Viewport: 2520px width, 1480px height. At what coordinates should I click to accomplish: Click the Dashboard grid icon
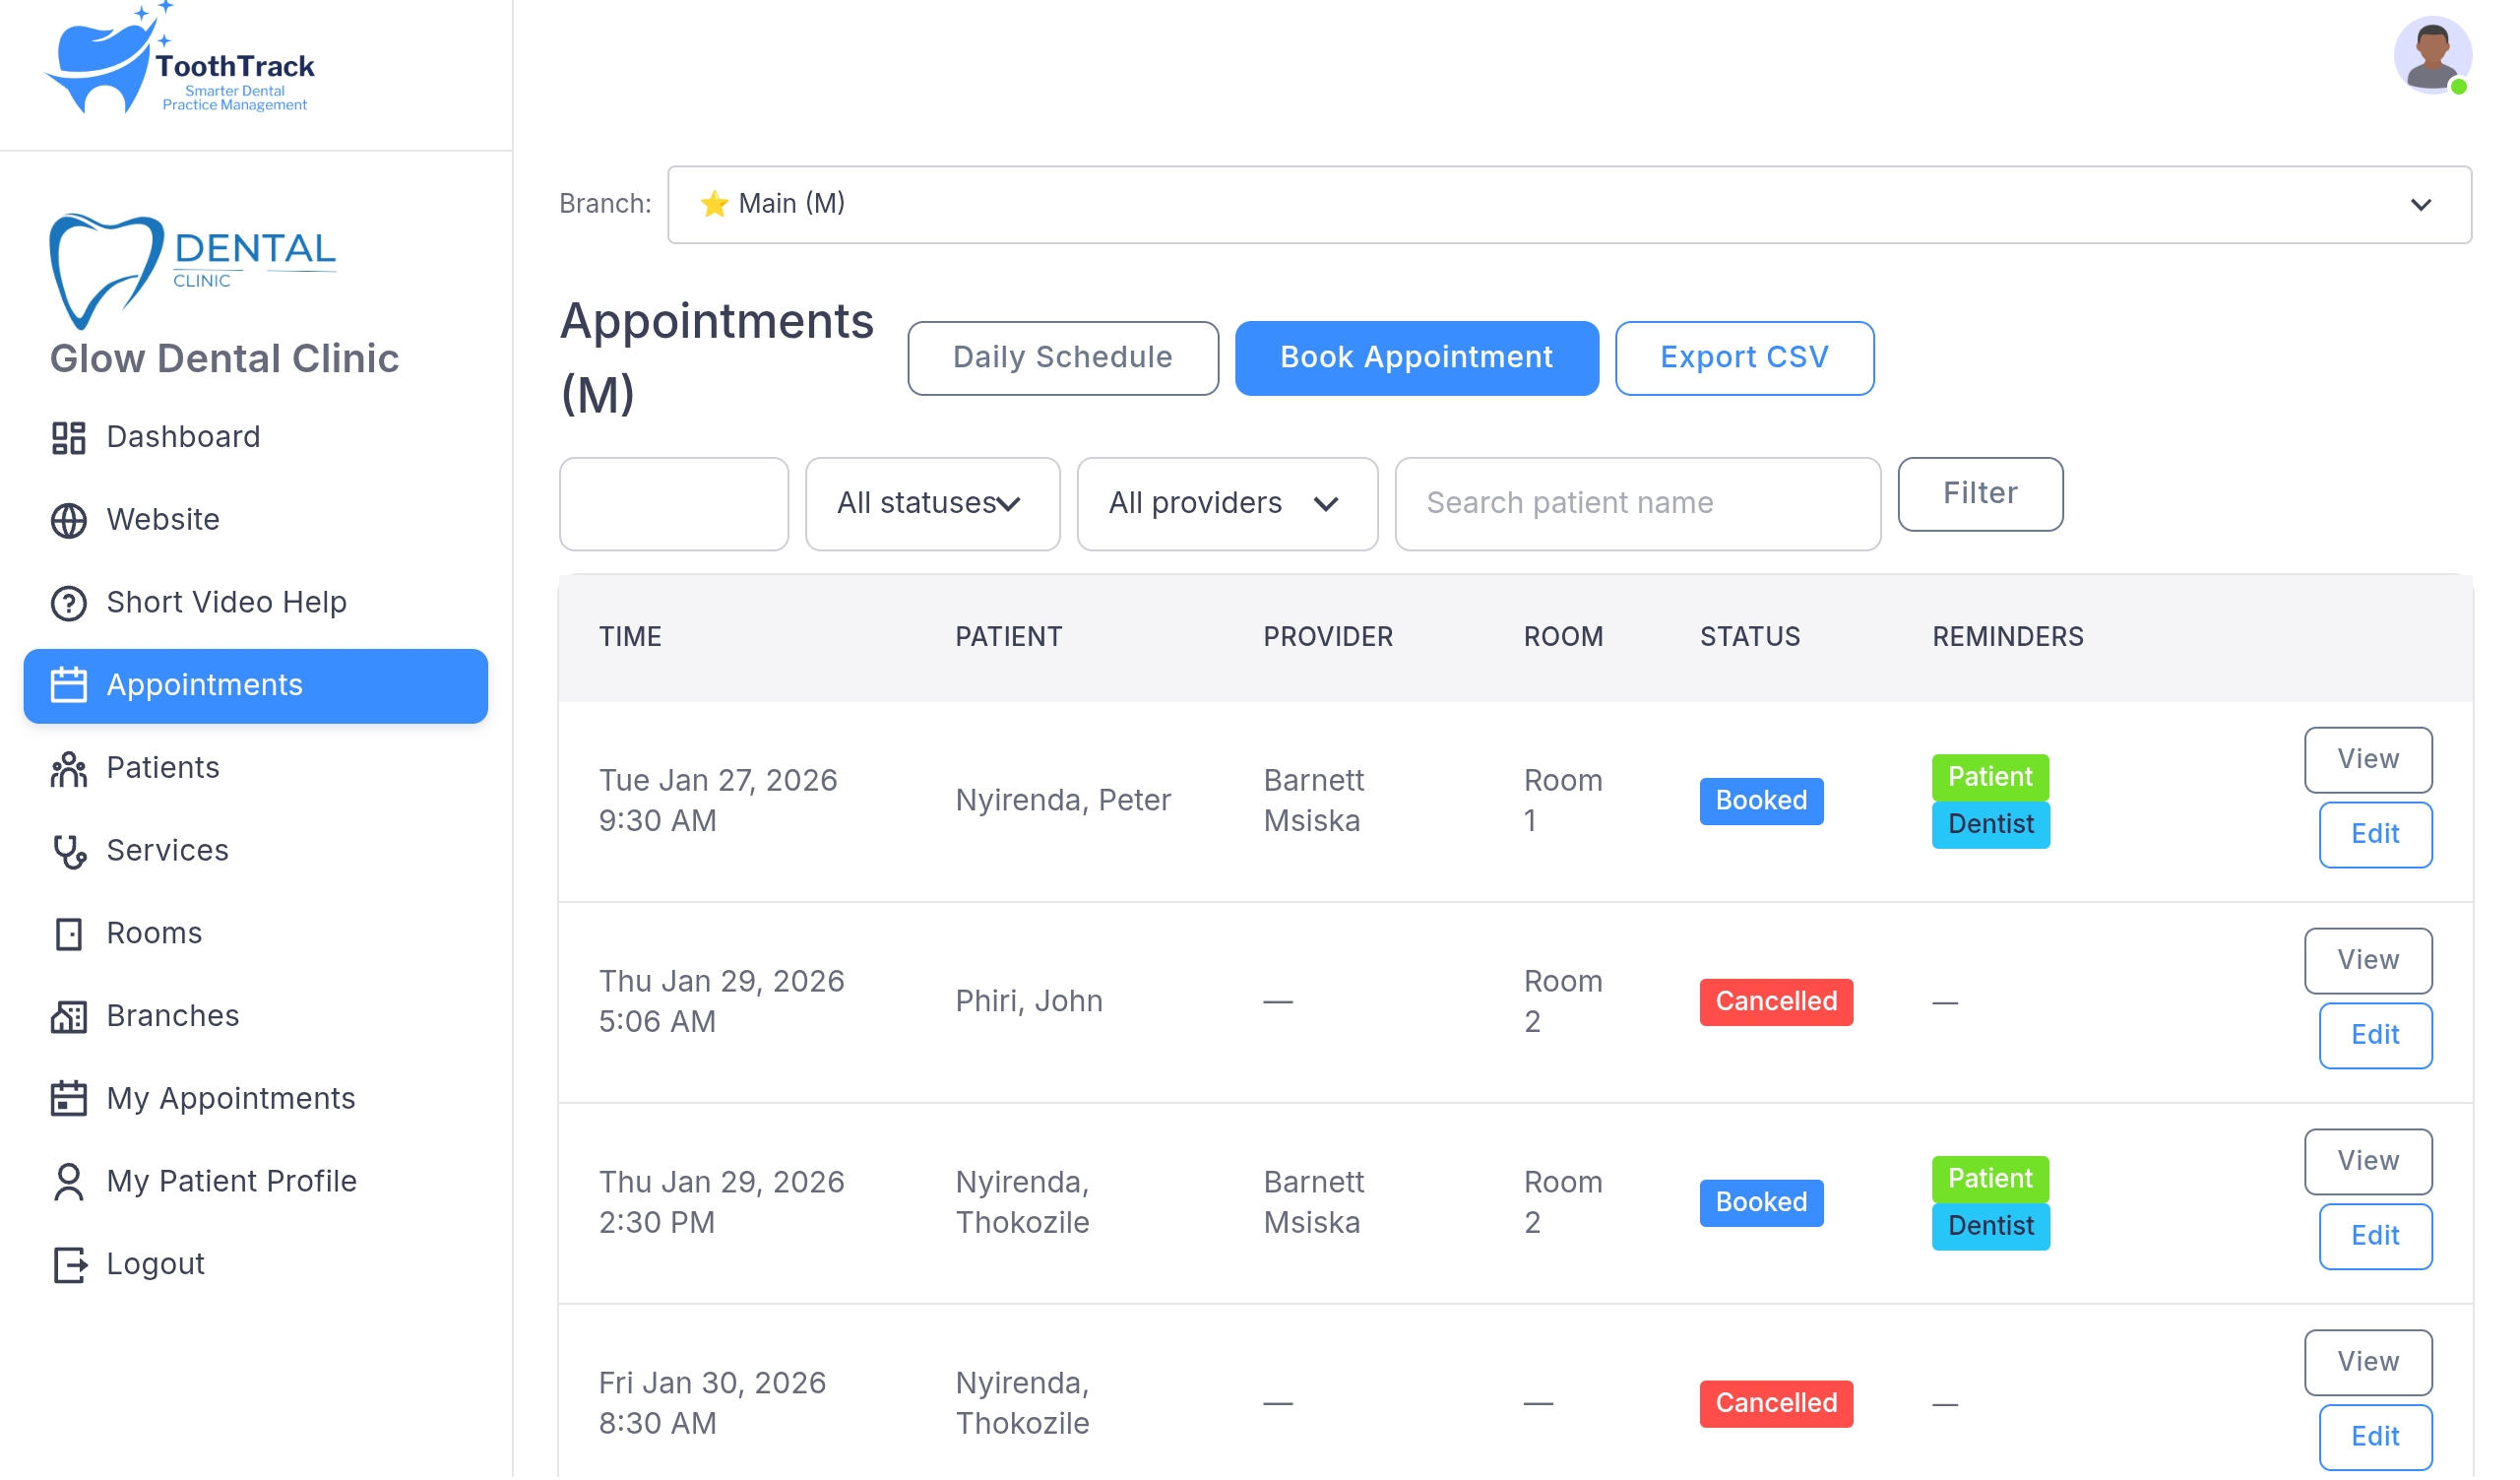coord(68,438)
